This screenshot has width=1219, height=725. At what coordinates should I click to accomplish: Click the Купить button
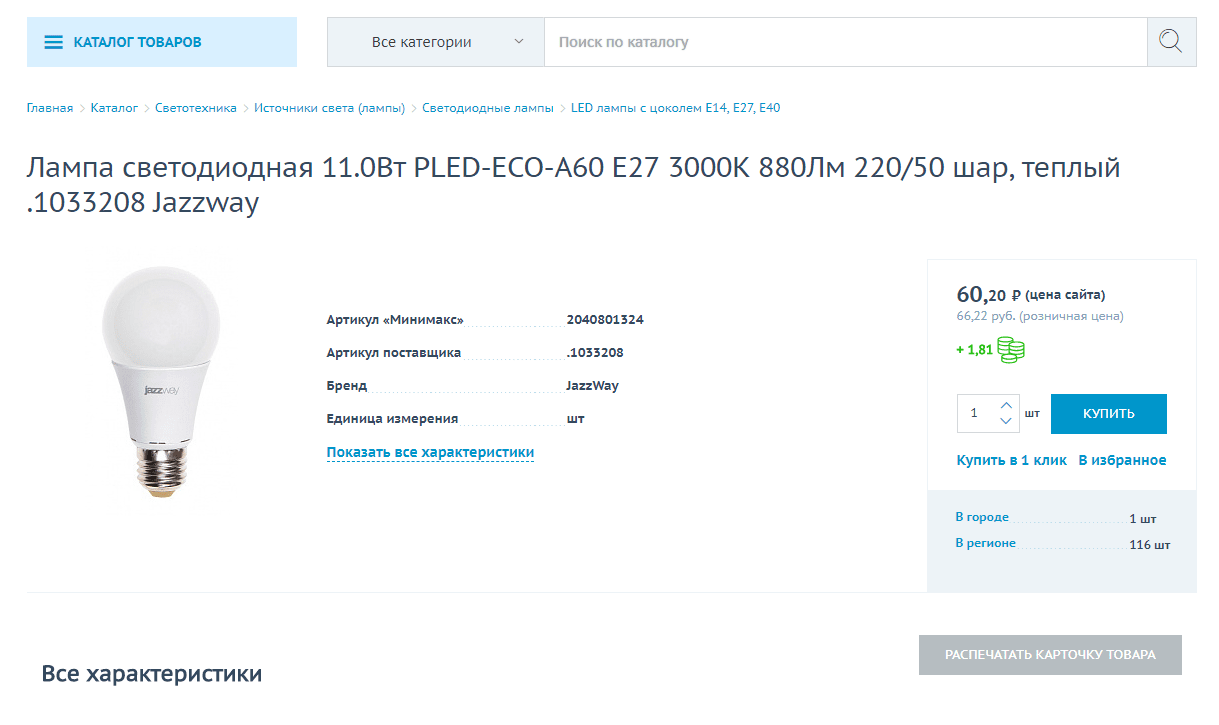click(1108, 414)
